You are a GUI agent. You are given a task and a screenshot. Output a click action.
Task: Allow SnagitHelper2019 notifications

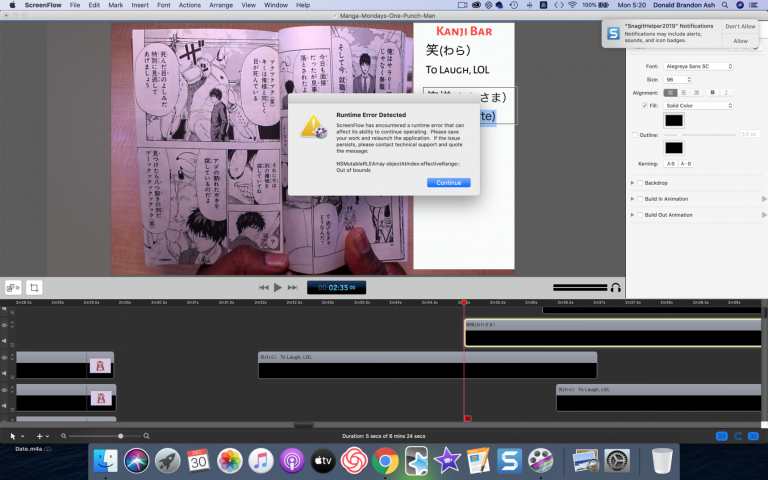740,41
